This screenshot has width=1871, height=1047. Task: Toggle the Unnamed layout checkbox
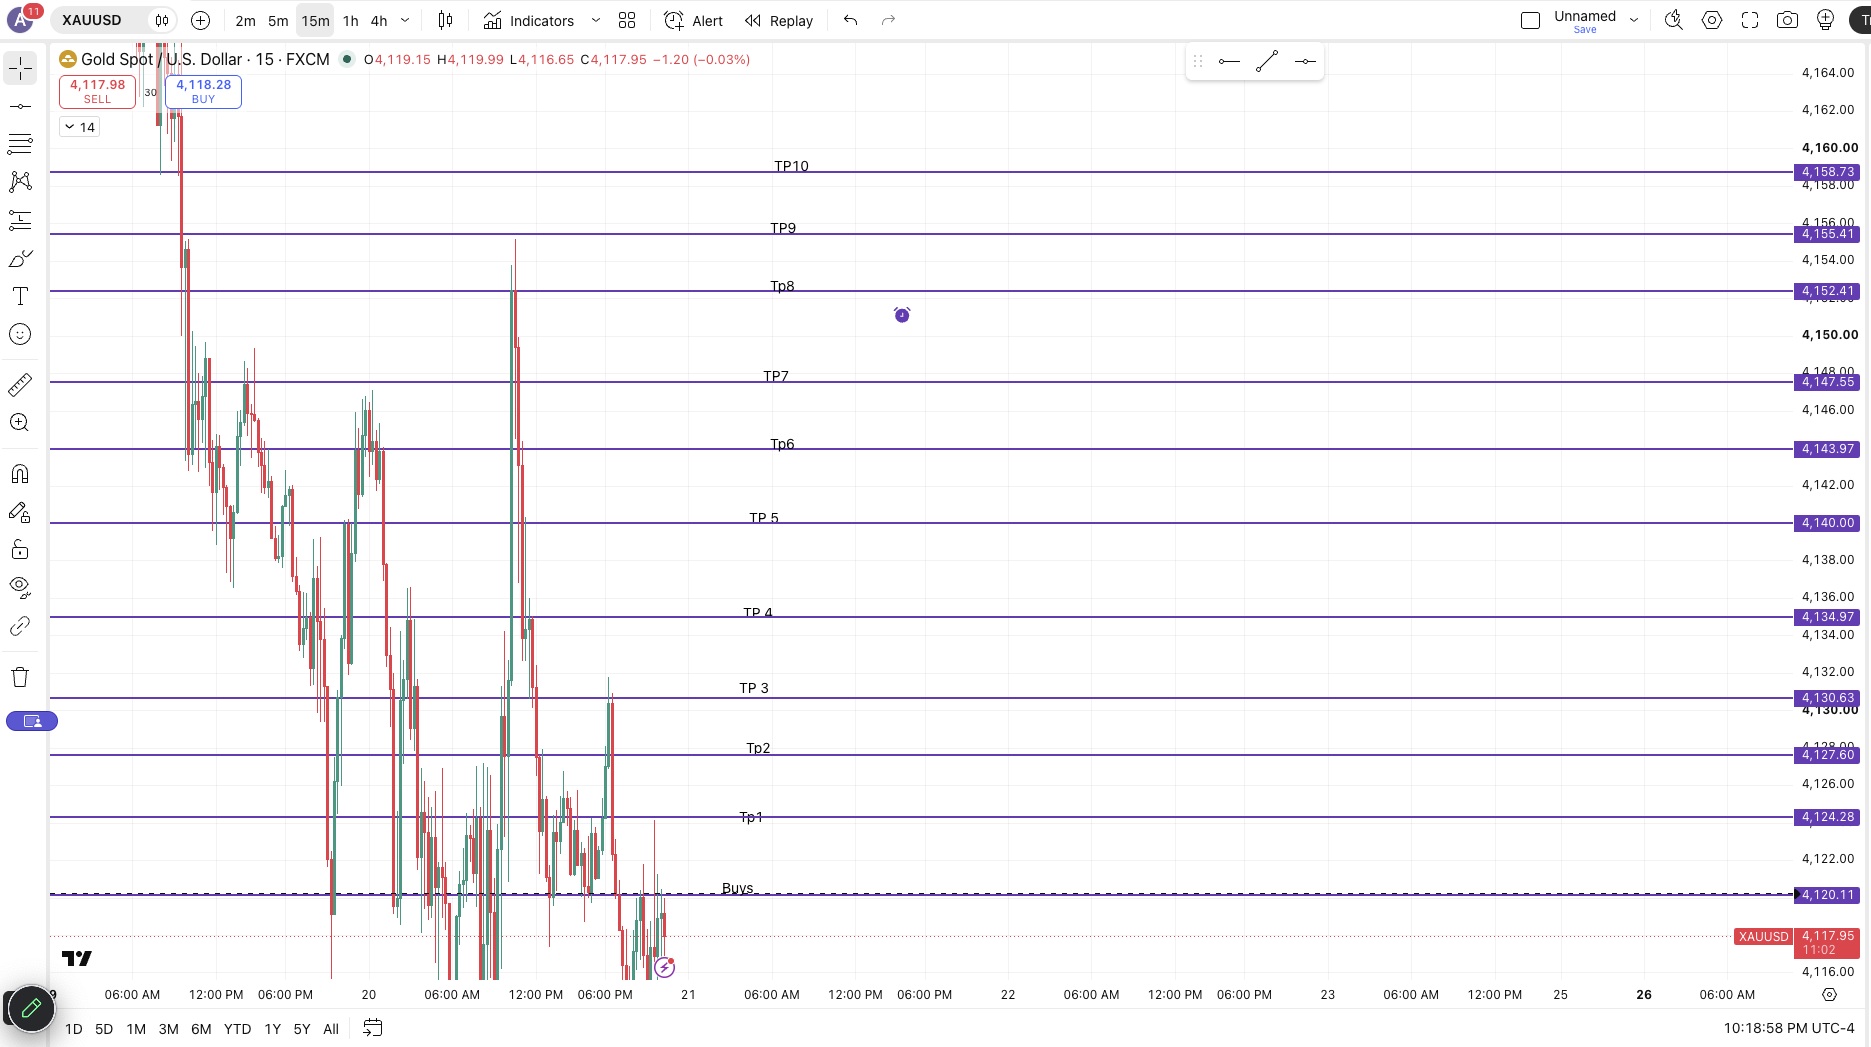(x=1530, y=20)
